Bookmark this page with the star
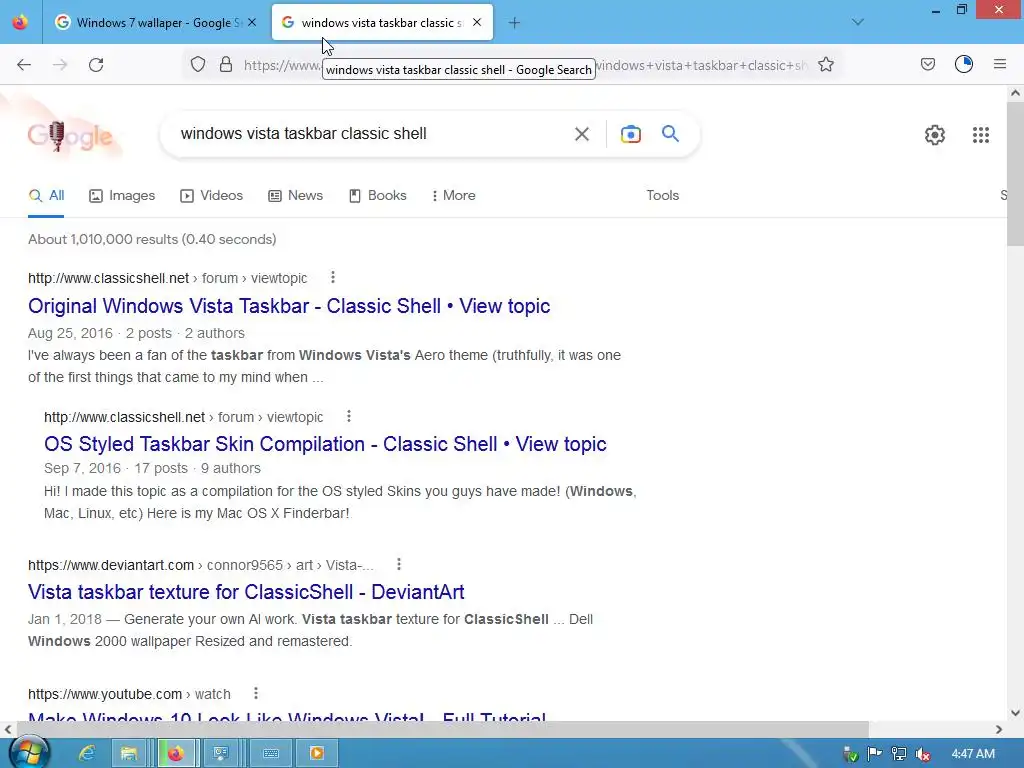 tap(825, 64)
